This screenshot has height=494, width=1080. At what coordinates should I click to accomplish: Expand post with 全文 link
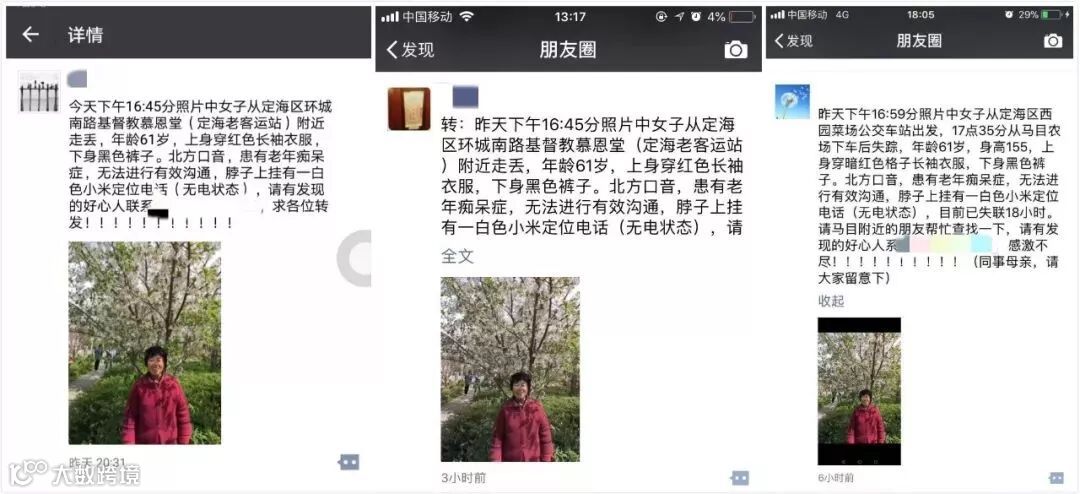tap(457, 256)
